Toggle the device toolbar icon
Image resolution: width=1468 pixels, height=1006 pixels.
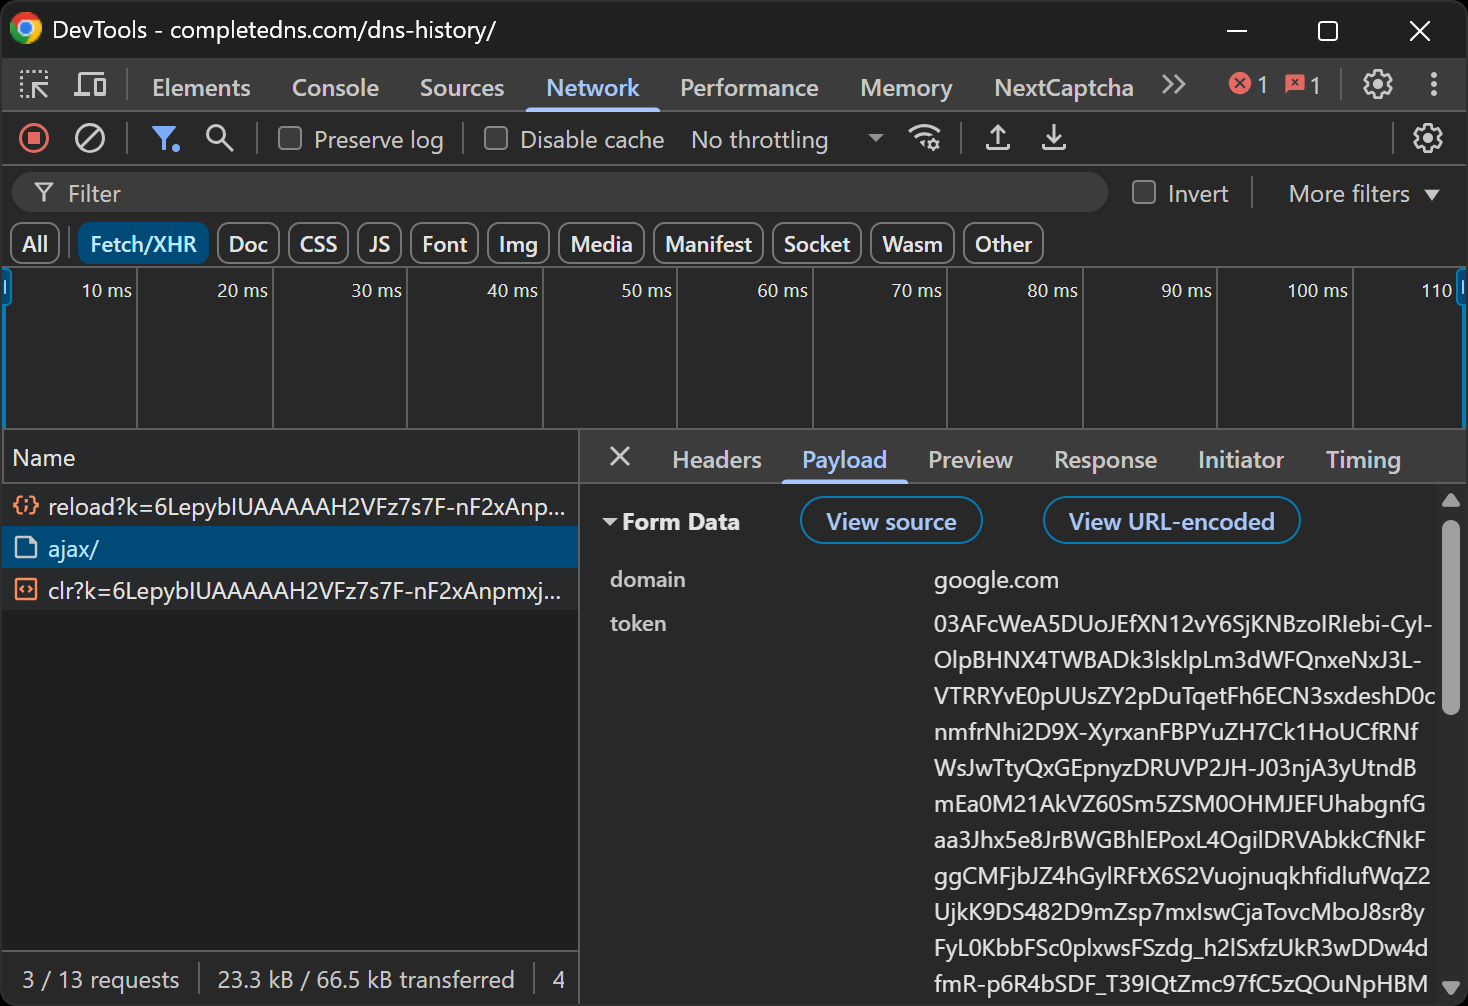[x=90, y=85]
